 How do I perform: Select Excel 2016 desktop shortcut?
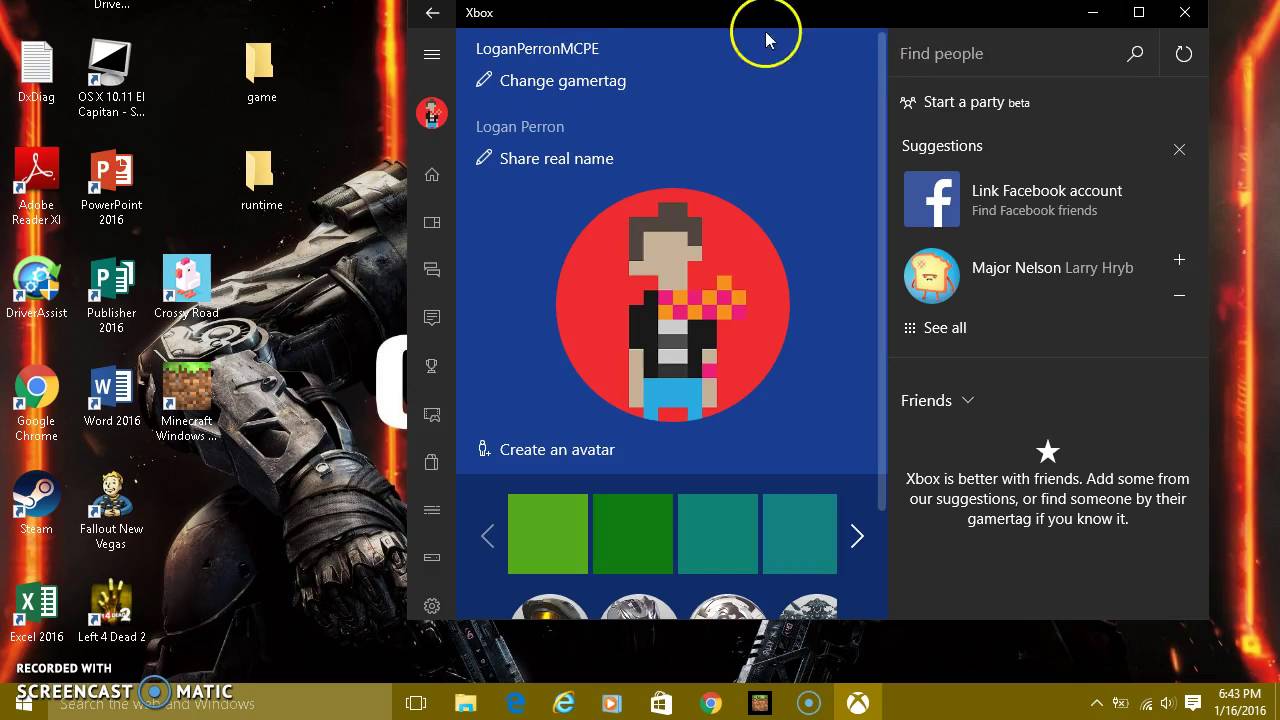[x=37, y=613]
